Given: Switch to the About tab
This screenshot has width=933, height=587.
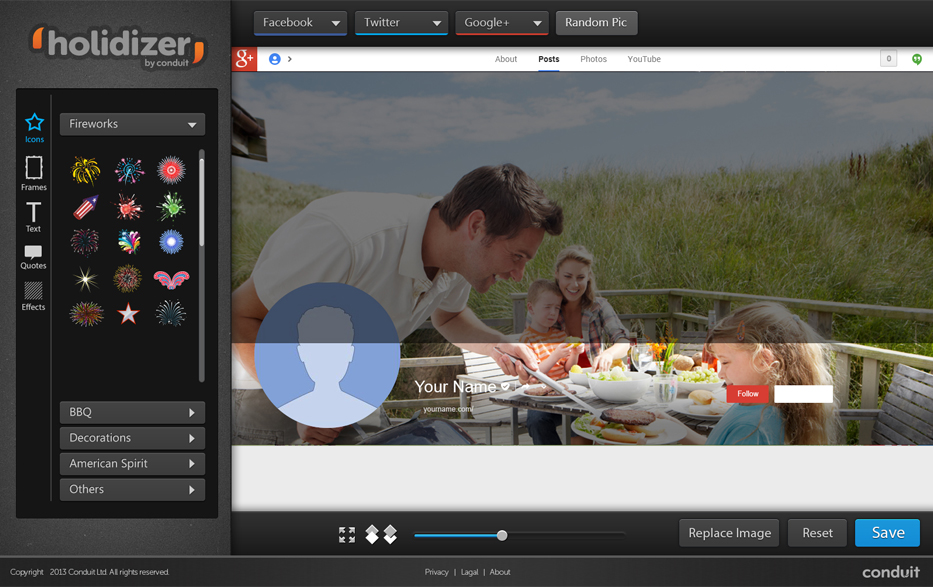Looking at the screenshot, I should (506, 59).
